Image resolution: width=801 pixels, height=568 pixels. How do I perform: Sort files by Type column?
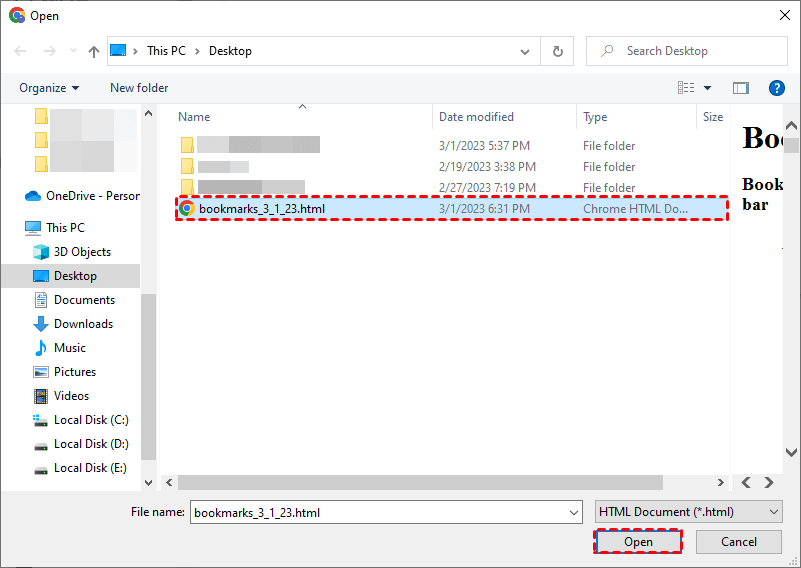click(x=595, y=117)
